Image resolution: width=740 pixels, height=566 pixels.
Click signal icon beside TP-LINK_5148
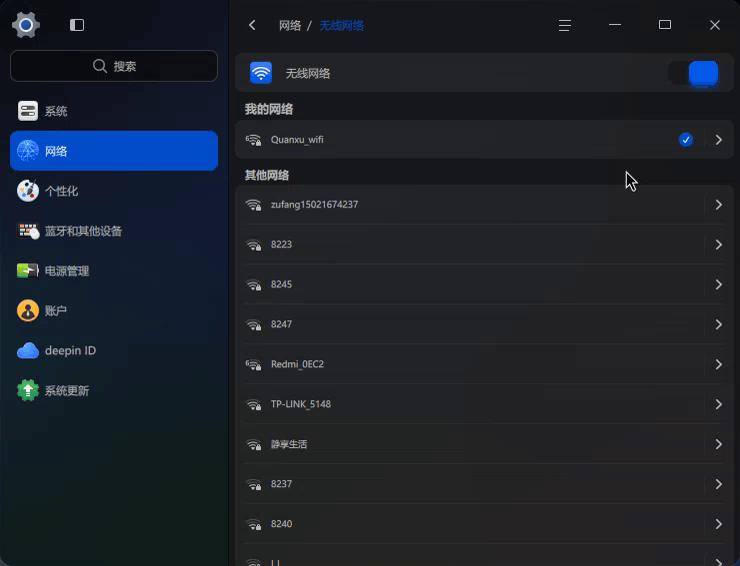click(253, 404)
